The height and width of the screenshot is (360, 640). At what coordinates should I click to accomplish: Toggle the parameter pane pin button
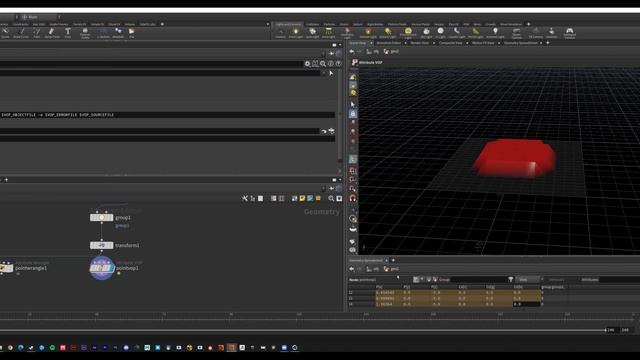[x=331, y=53]
